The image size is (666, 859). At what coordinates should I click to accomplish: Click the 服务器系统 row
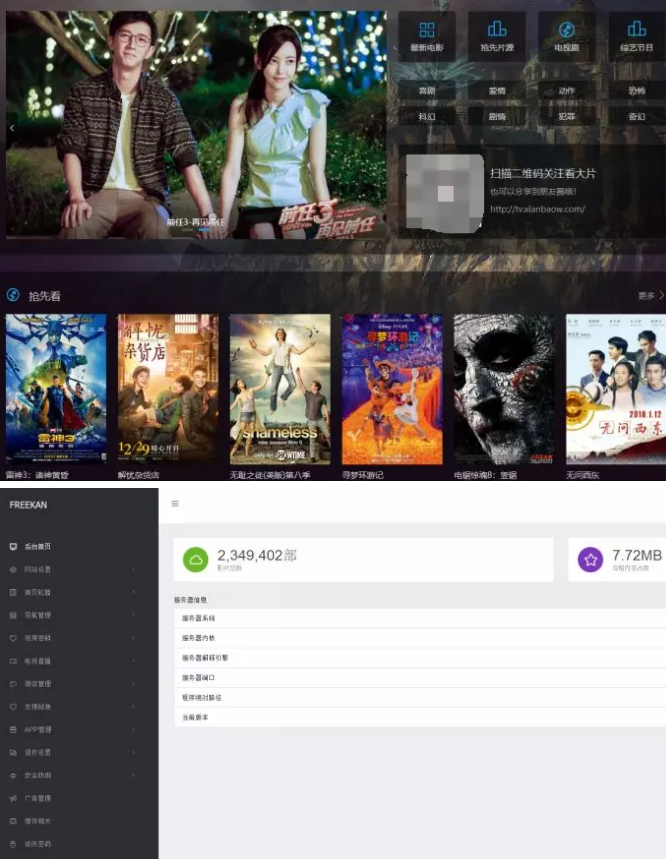pyautogui.click(x=420, y=618)
